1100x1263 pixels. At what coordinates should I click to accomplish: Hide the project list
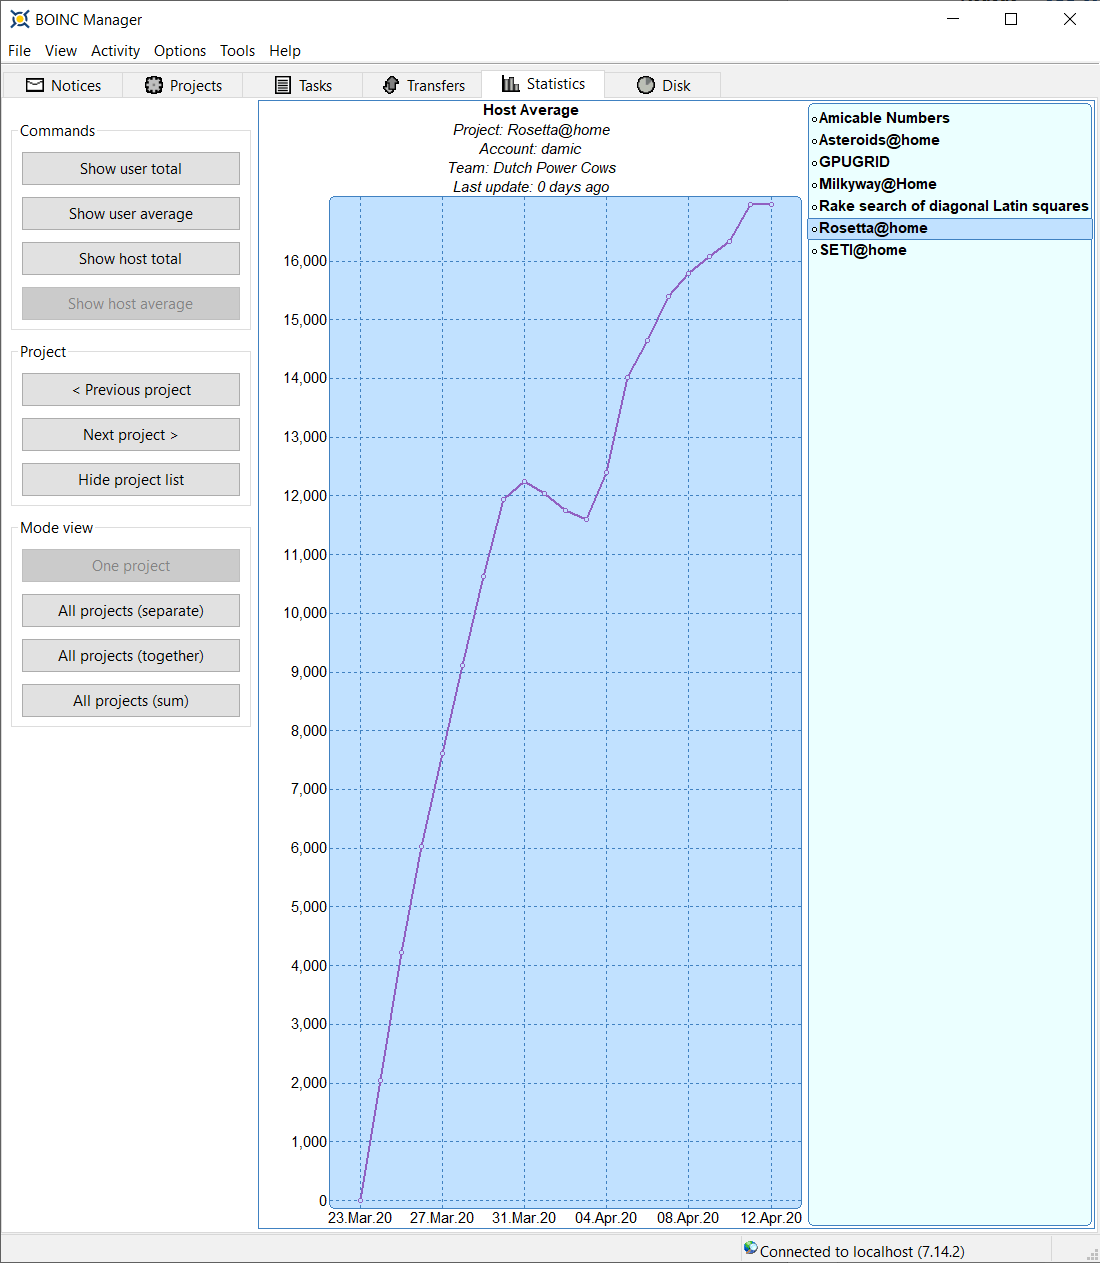[x=131, y=480]
